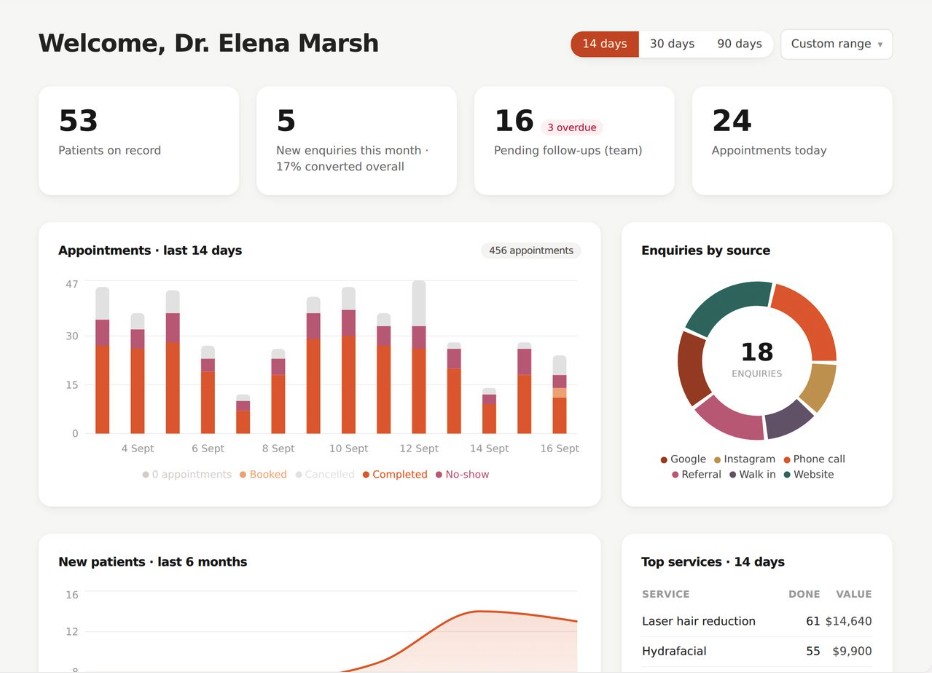Click the 16 Sept appointments bar
This screenshot has height=673, width=932.
click(559, 395)
